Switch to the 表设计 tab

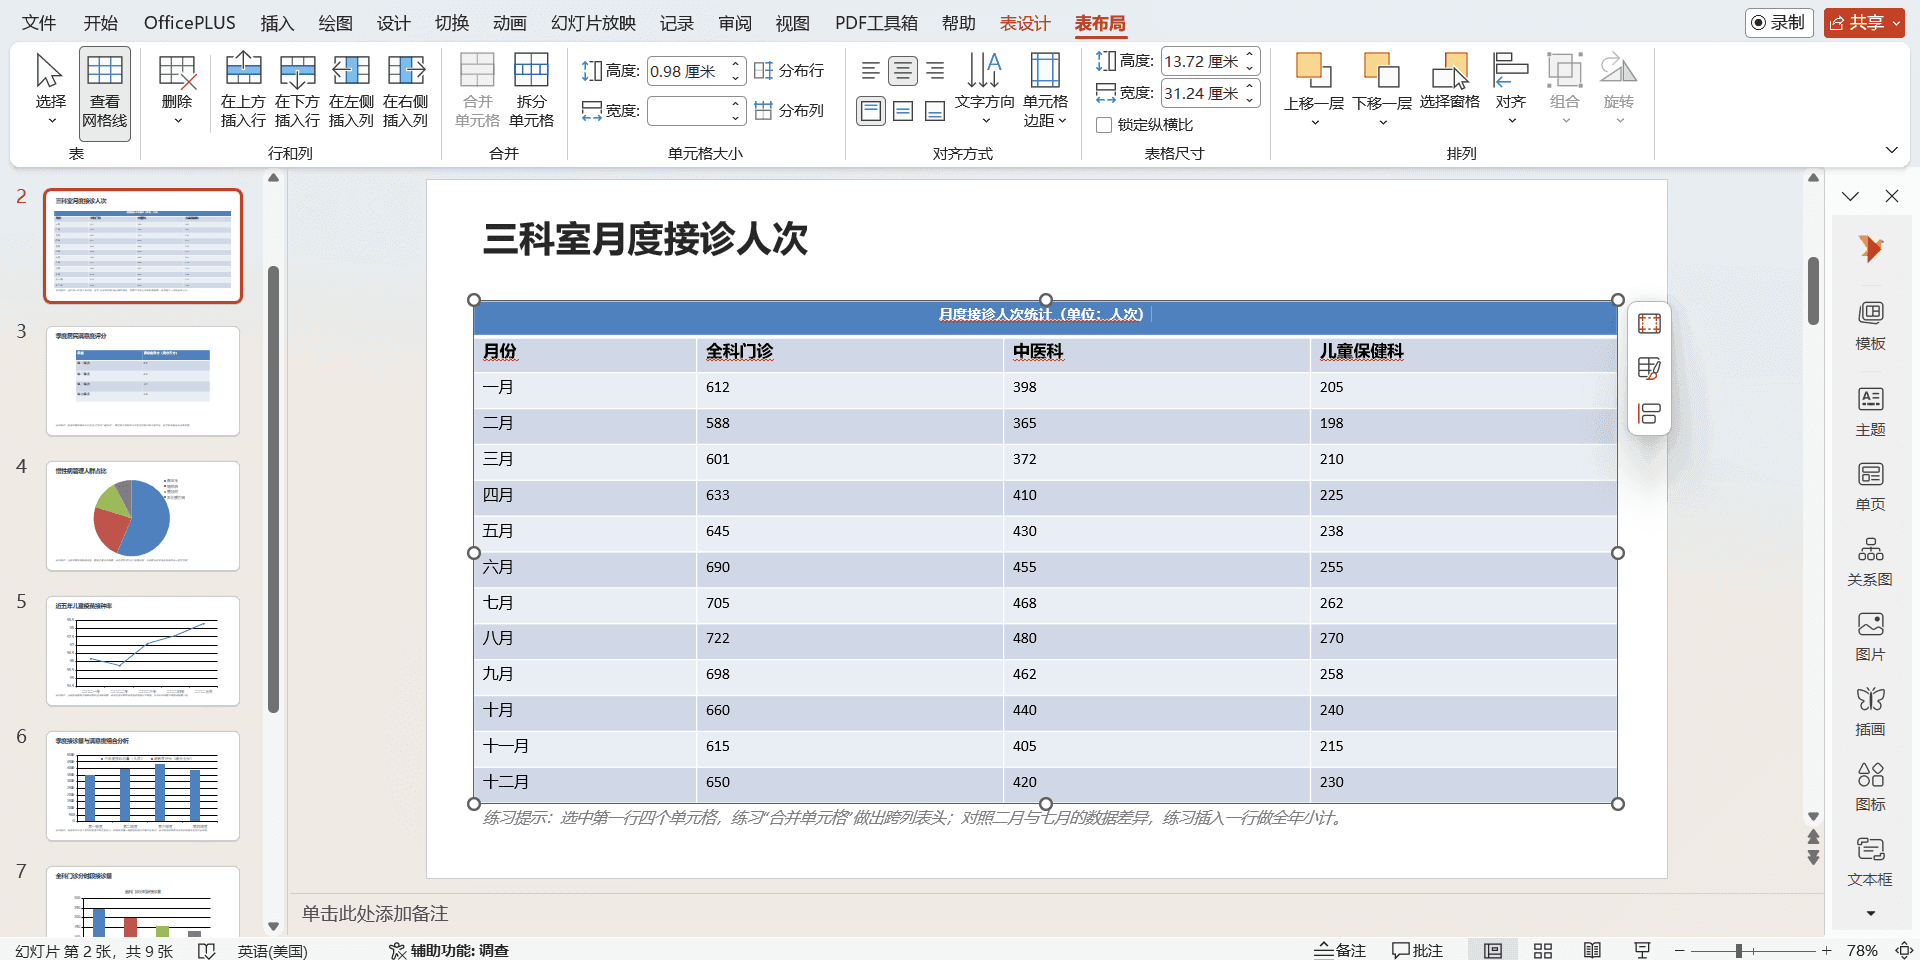[1025, 23]
